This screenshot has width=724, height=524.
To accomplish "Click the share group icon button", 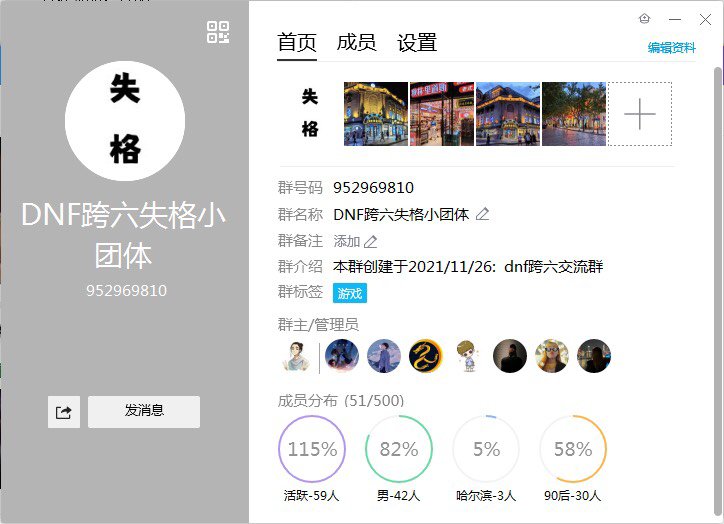I will pos(64,412).
